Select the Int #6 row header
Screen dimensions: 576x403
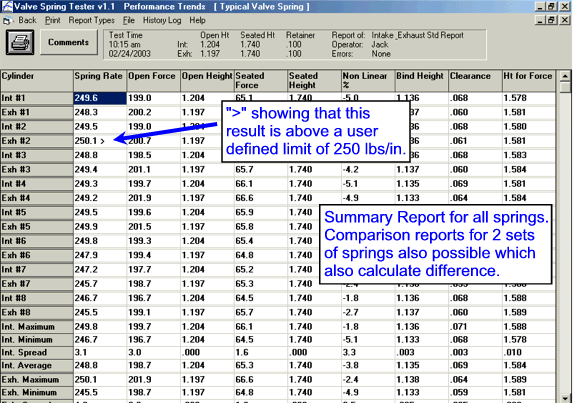tap(37, 241)
